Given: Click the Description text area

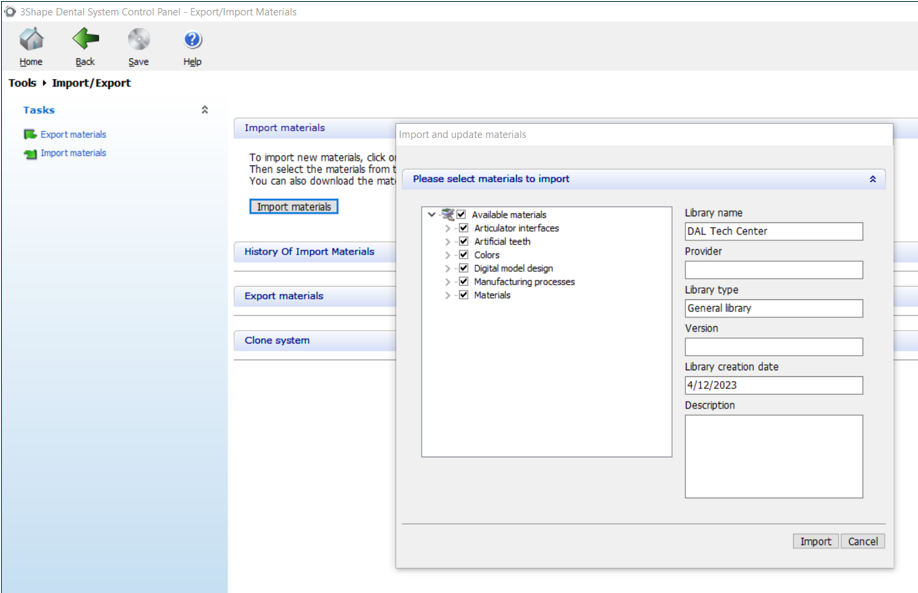Looking at the screenshot, I should [774, 457].
